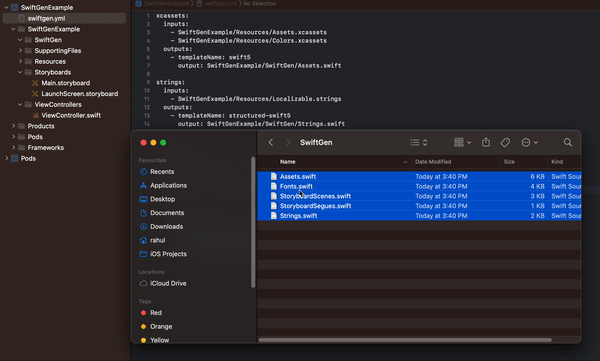Expand the SupportingFiles group
600x361 pixels.
[20, 51]
